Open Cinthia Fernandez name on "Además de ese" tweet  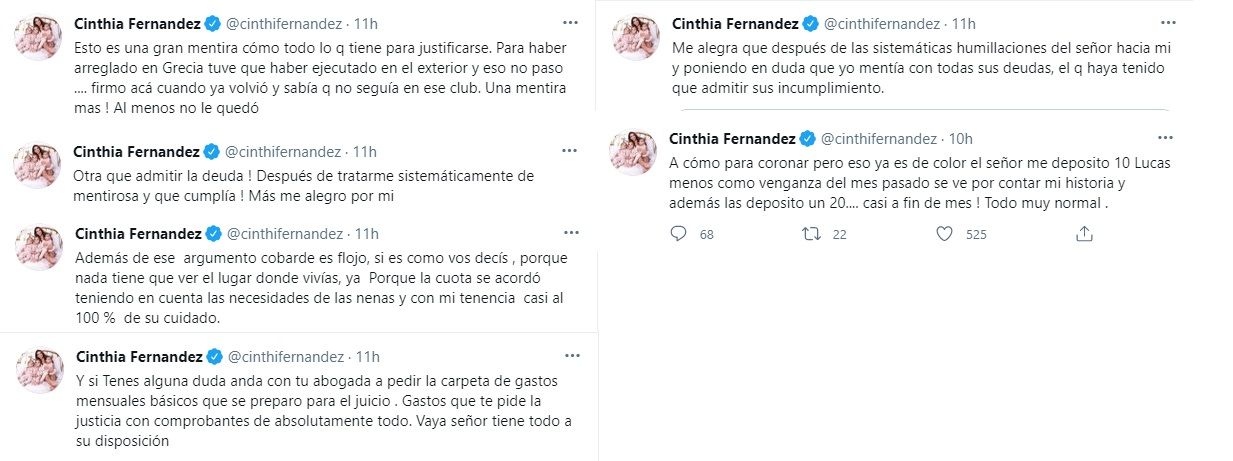click(137, 234)
